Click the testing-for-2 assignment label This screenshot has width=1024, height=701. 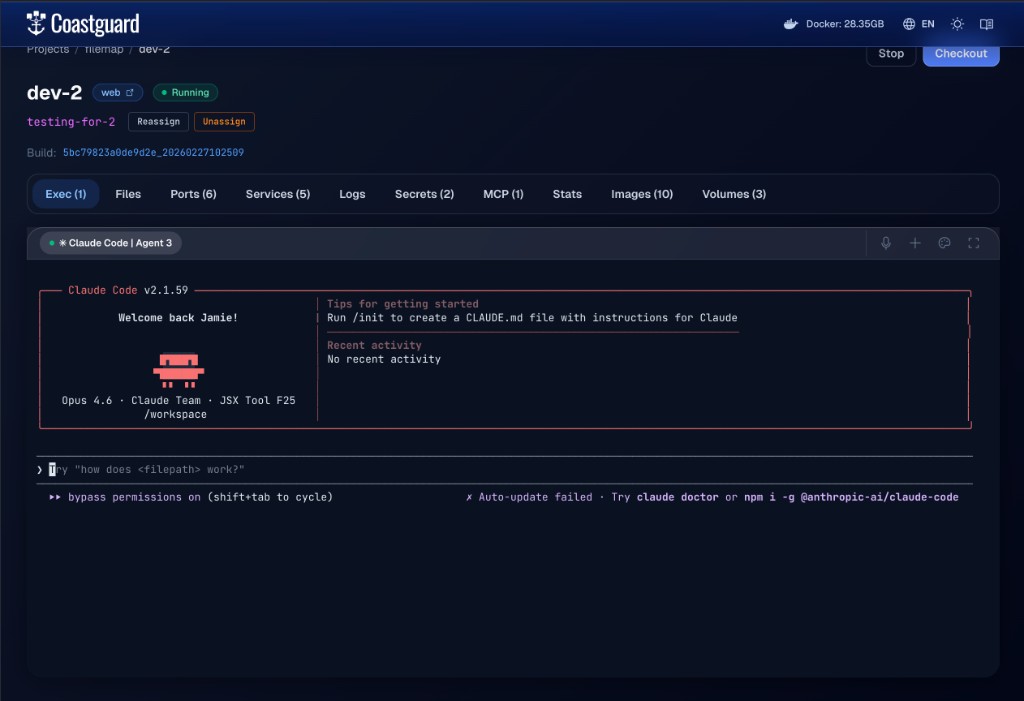[71, 122]
